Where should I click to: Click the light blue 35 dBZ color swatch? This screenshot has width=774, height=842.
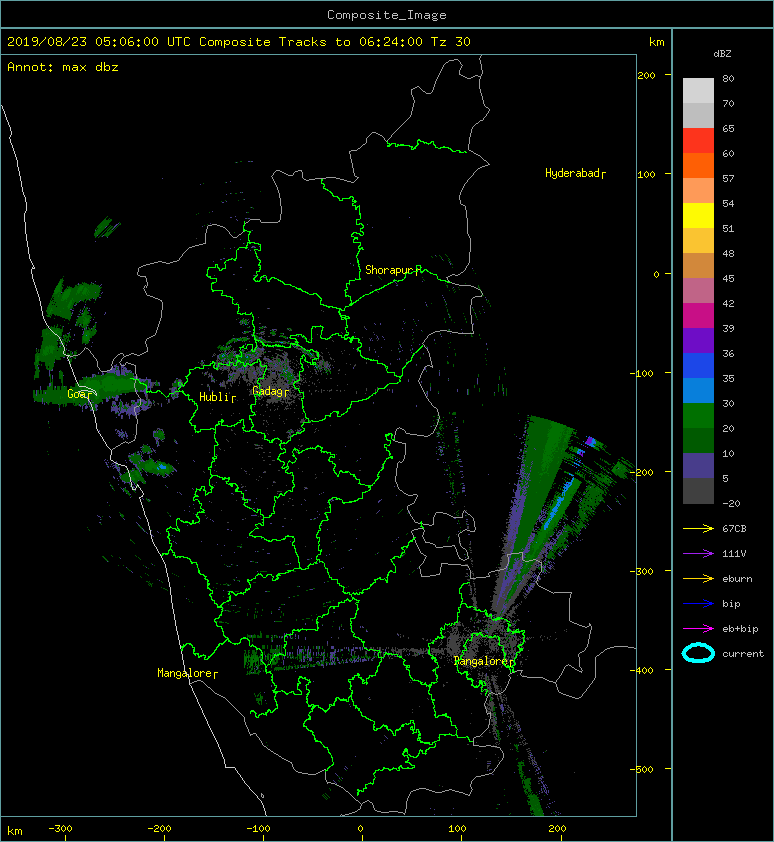[x=698, y=391]
